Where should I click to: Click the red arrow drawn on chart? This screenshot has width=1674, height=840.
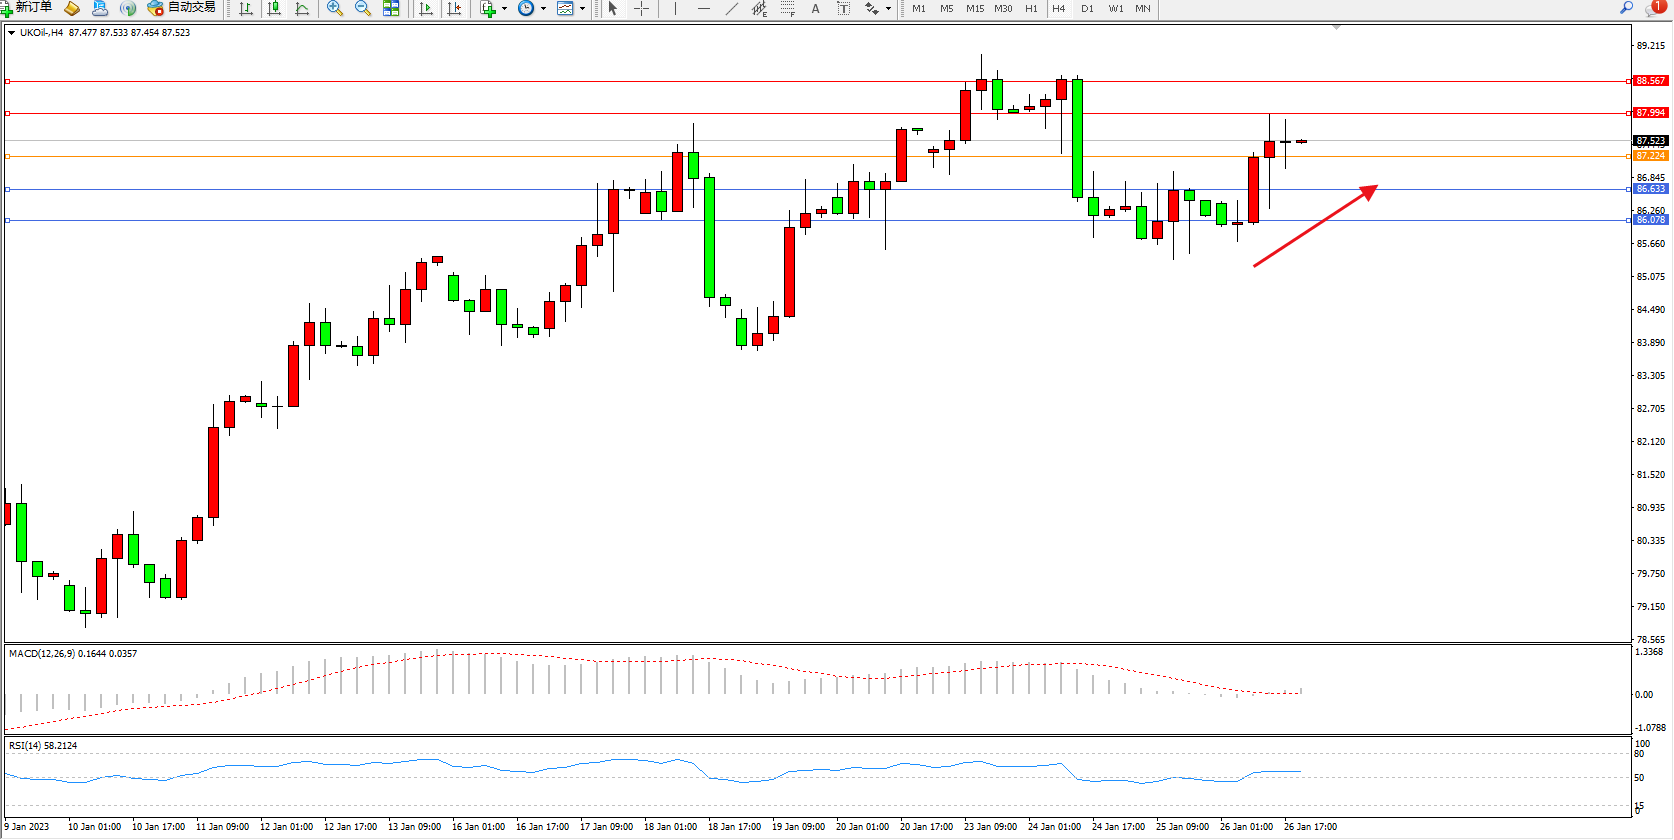click(1315, 226)
